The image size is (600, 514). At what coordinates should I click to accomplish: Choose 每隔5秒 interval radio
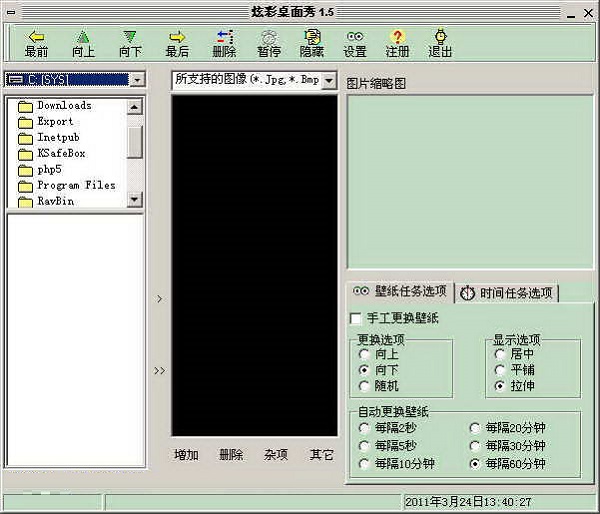pos(364,446)
